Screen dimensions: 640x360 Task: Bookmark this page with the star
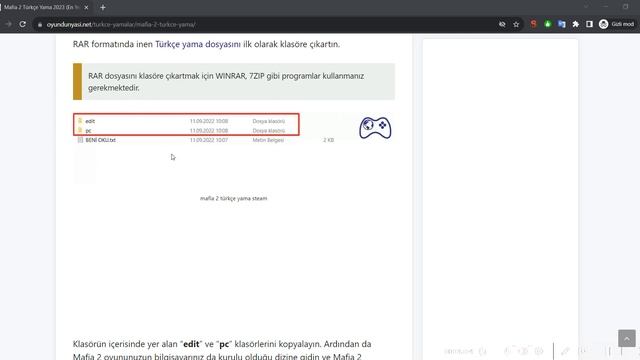pyautogui.click(x=516, y=24)
